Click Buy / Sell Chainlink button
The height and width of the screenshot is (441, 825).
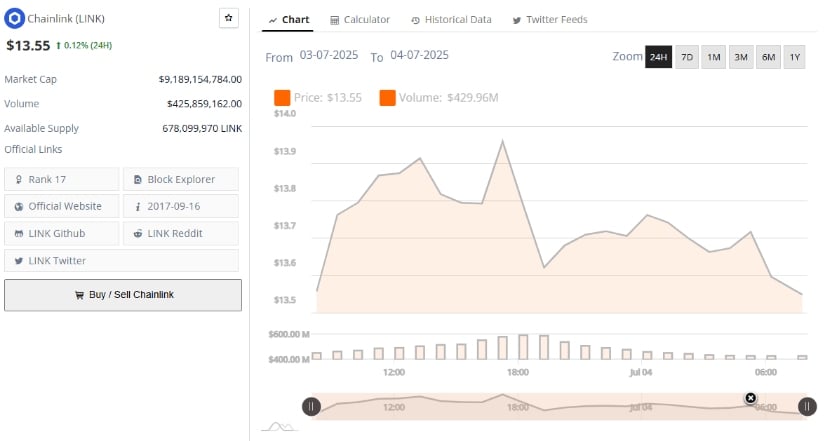click(x=123, y=295)
